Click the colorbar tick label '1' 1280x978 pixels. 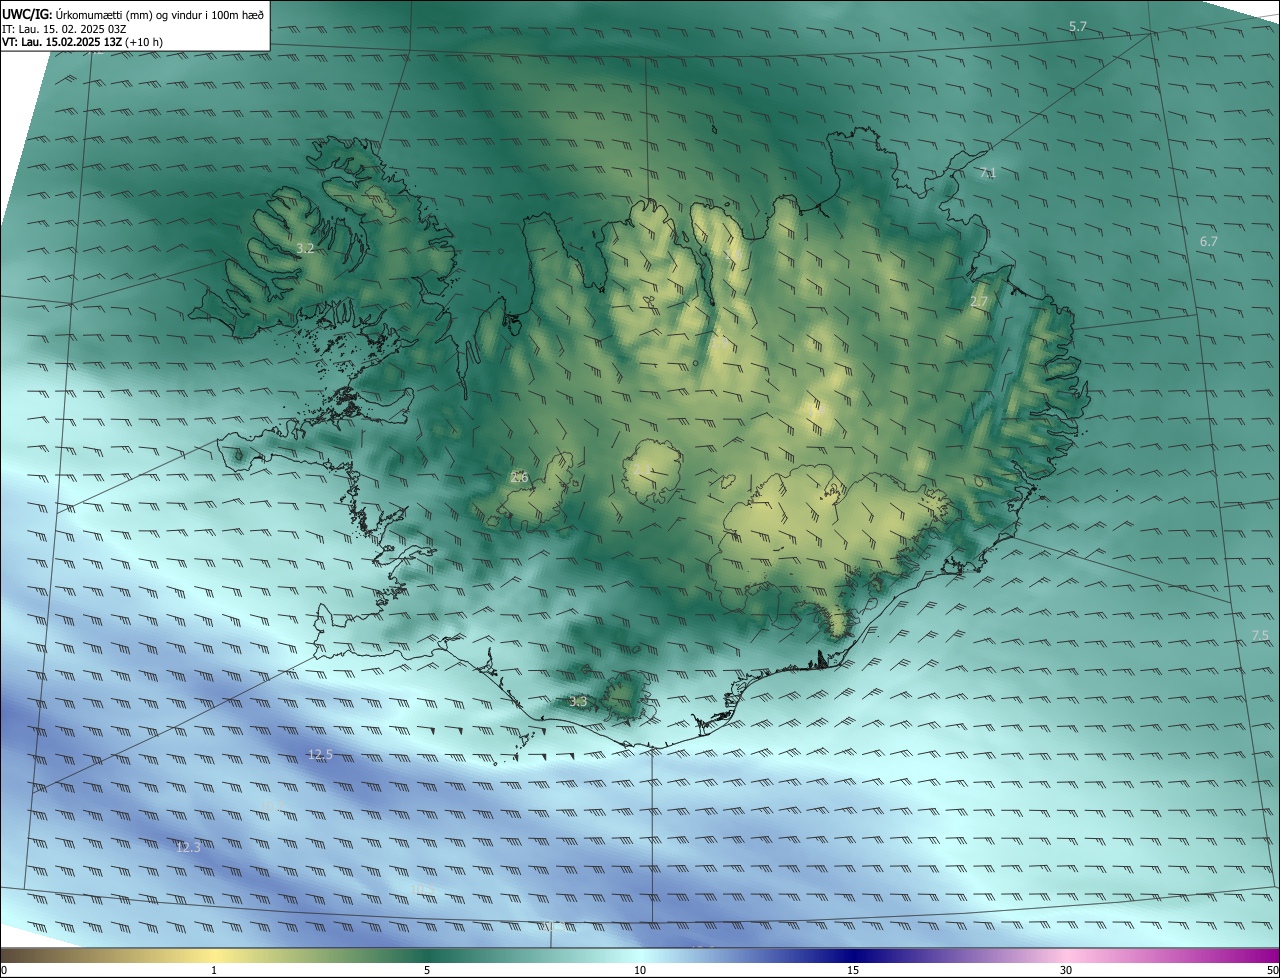pyautogui.click(x=214, y=970)
